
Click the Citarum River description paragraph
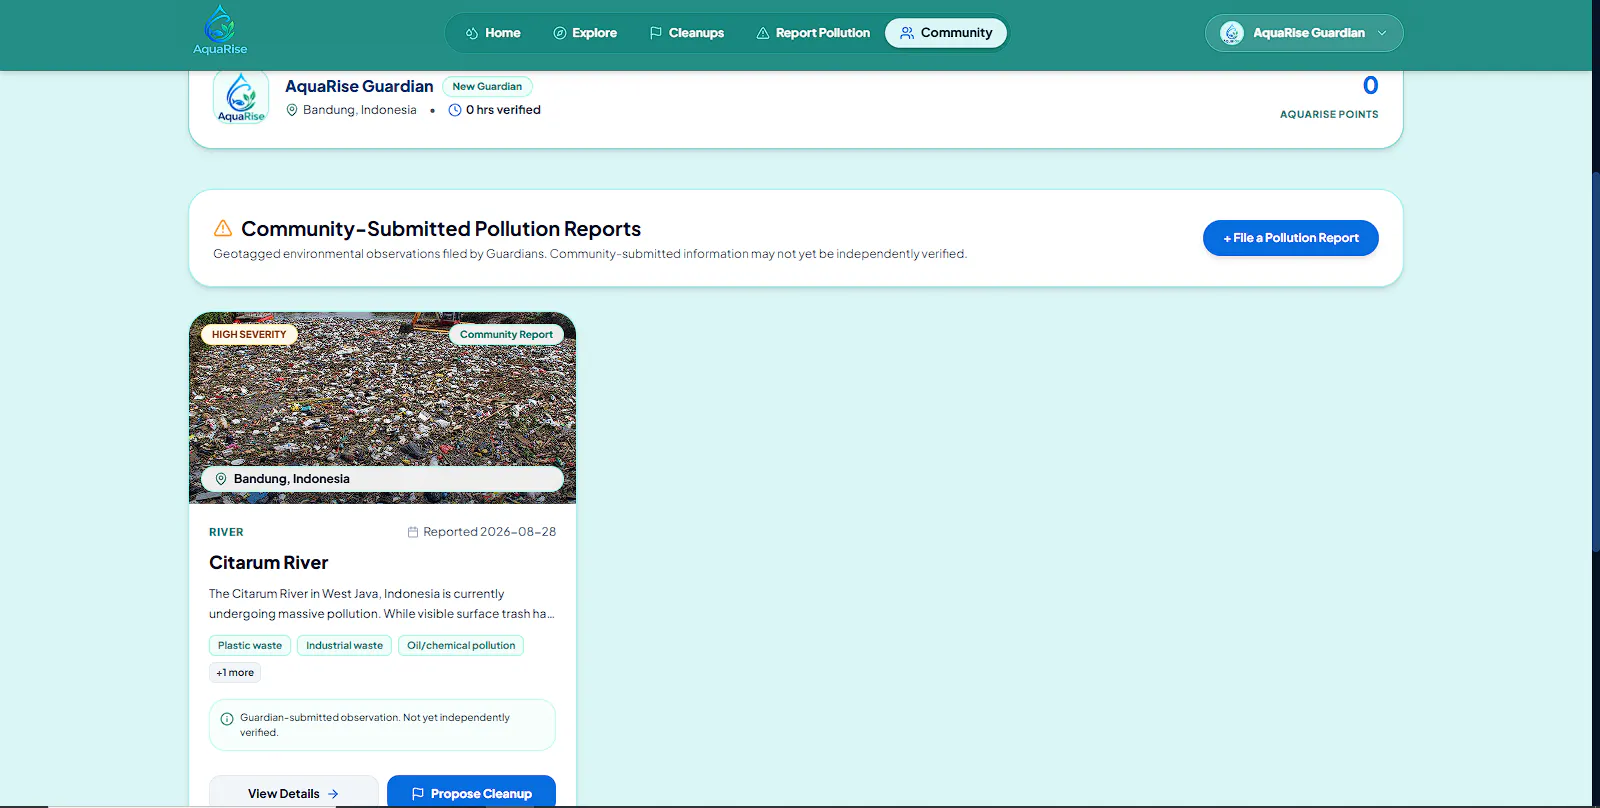point(381,604)
